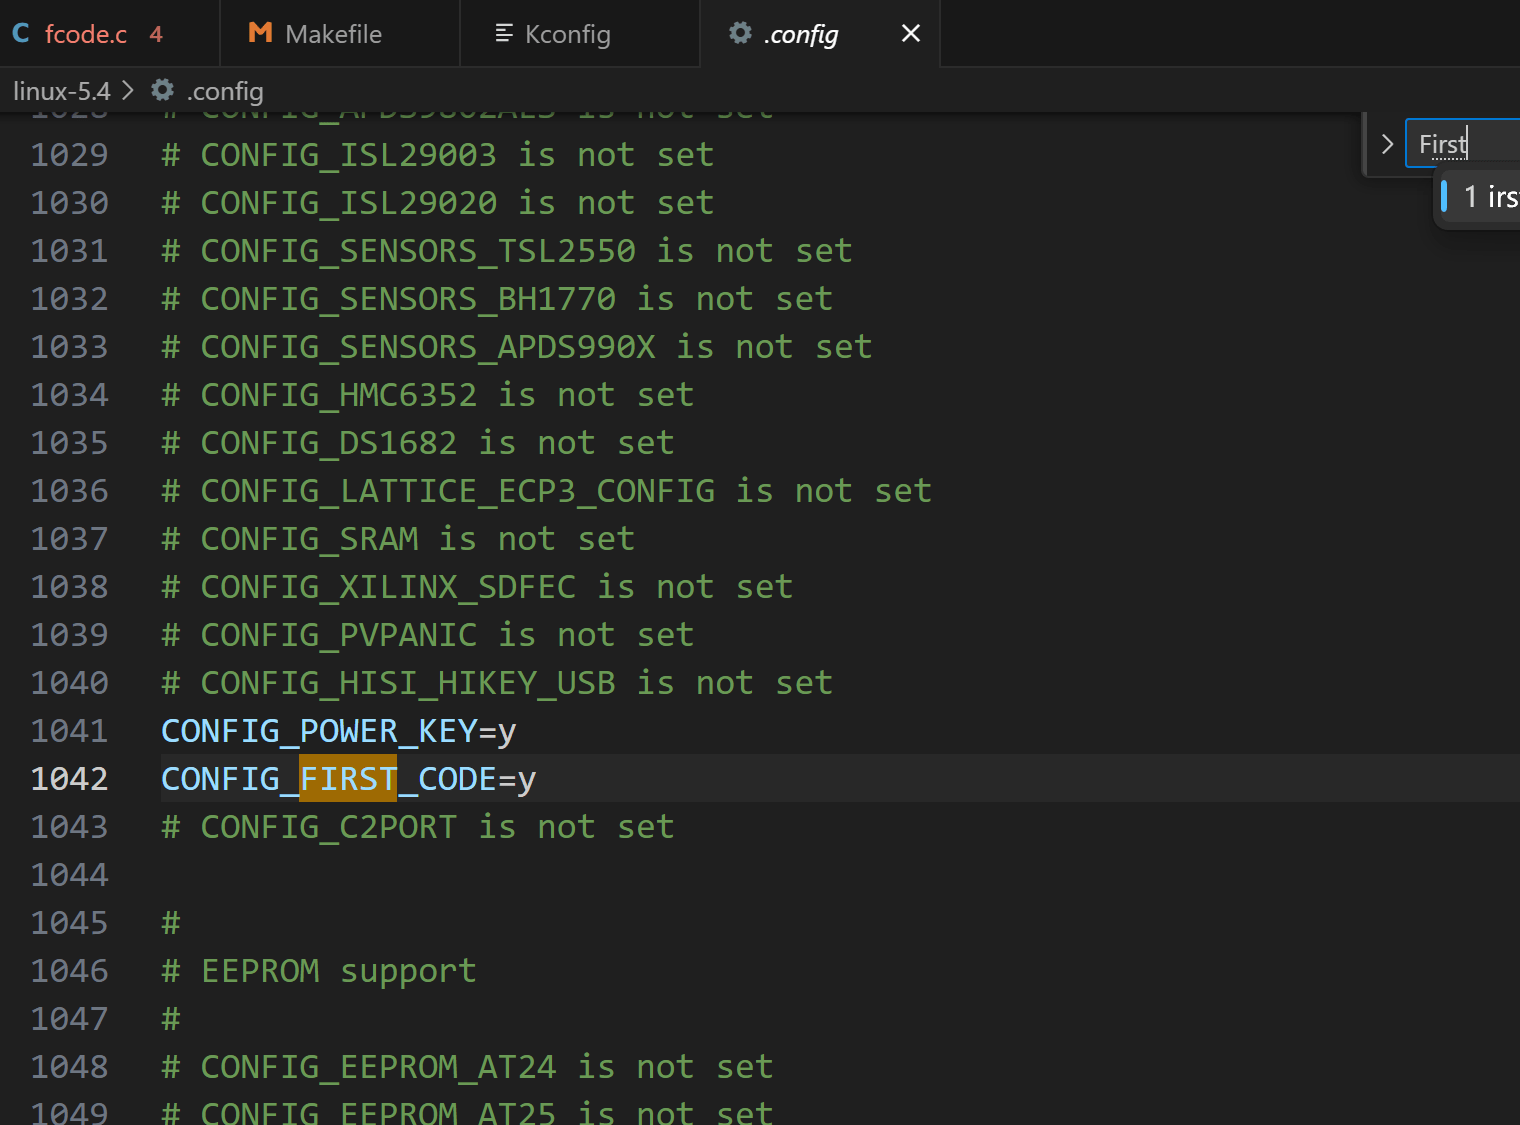Viewport: 1520px width, 1125px height.
Task: Select the find suggestion below the search box
Action: coord(1488,197)
